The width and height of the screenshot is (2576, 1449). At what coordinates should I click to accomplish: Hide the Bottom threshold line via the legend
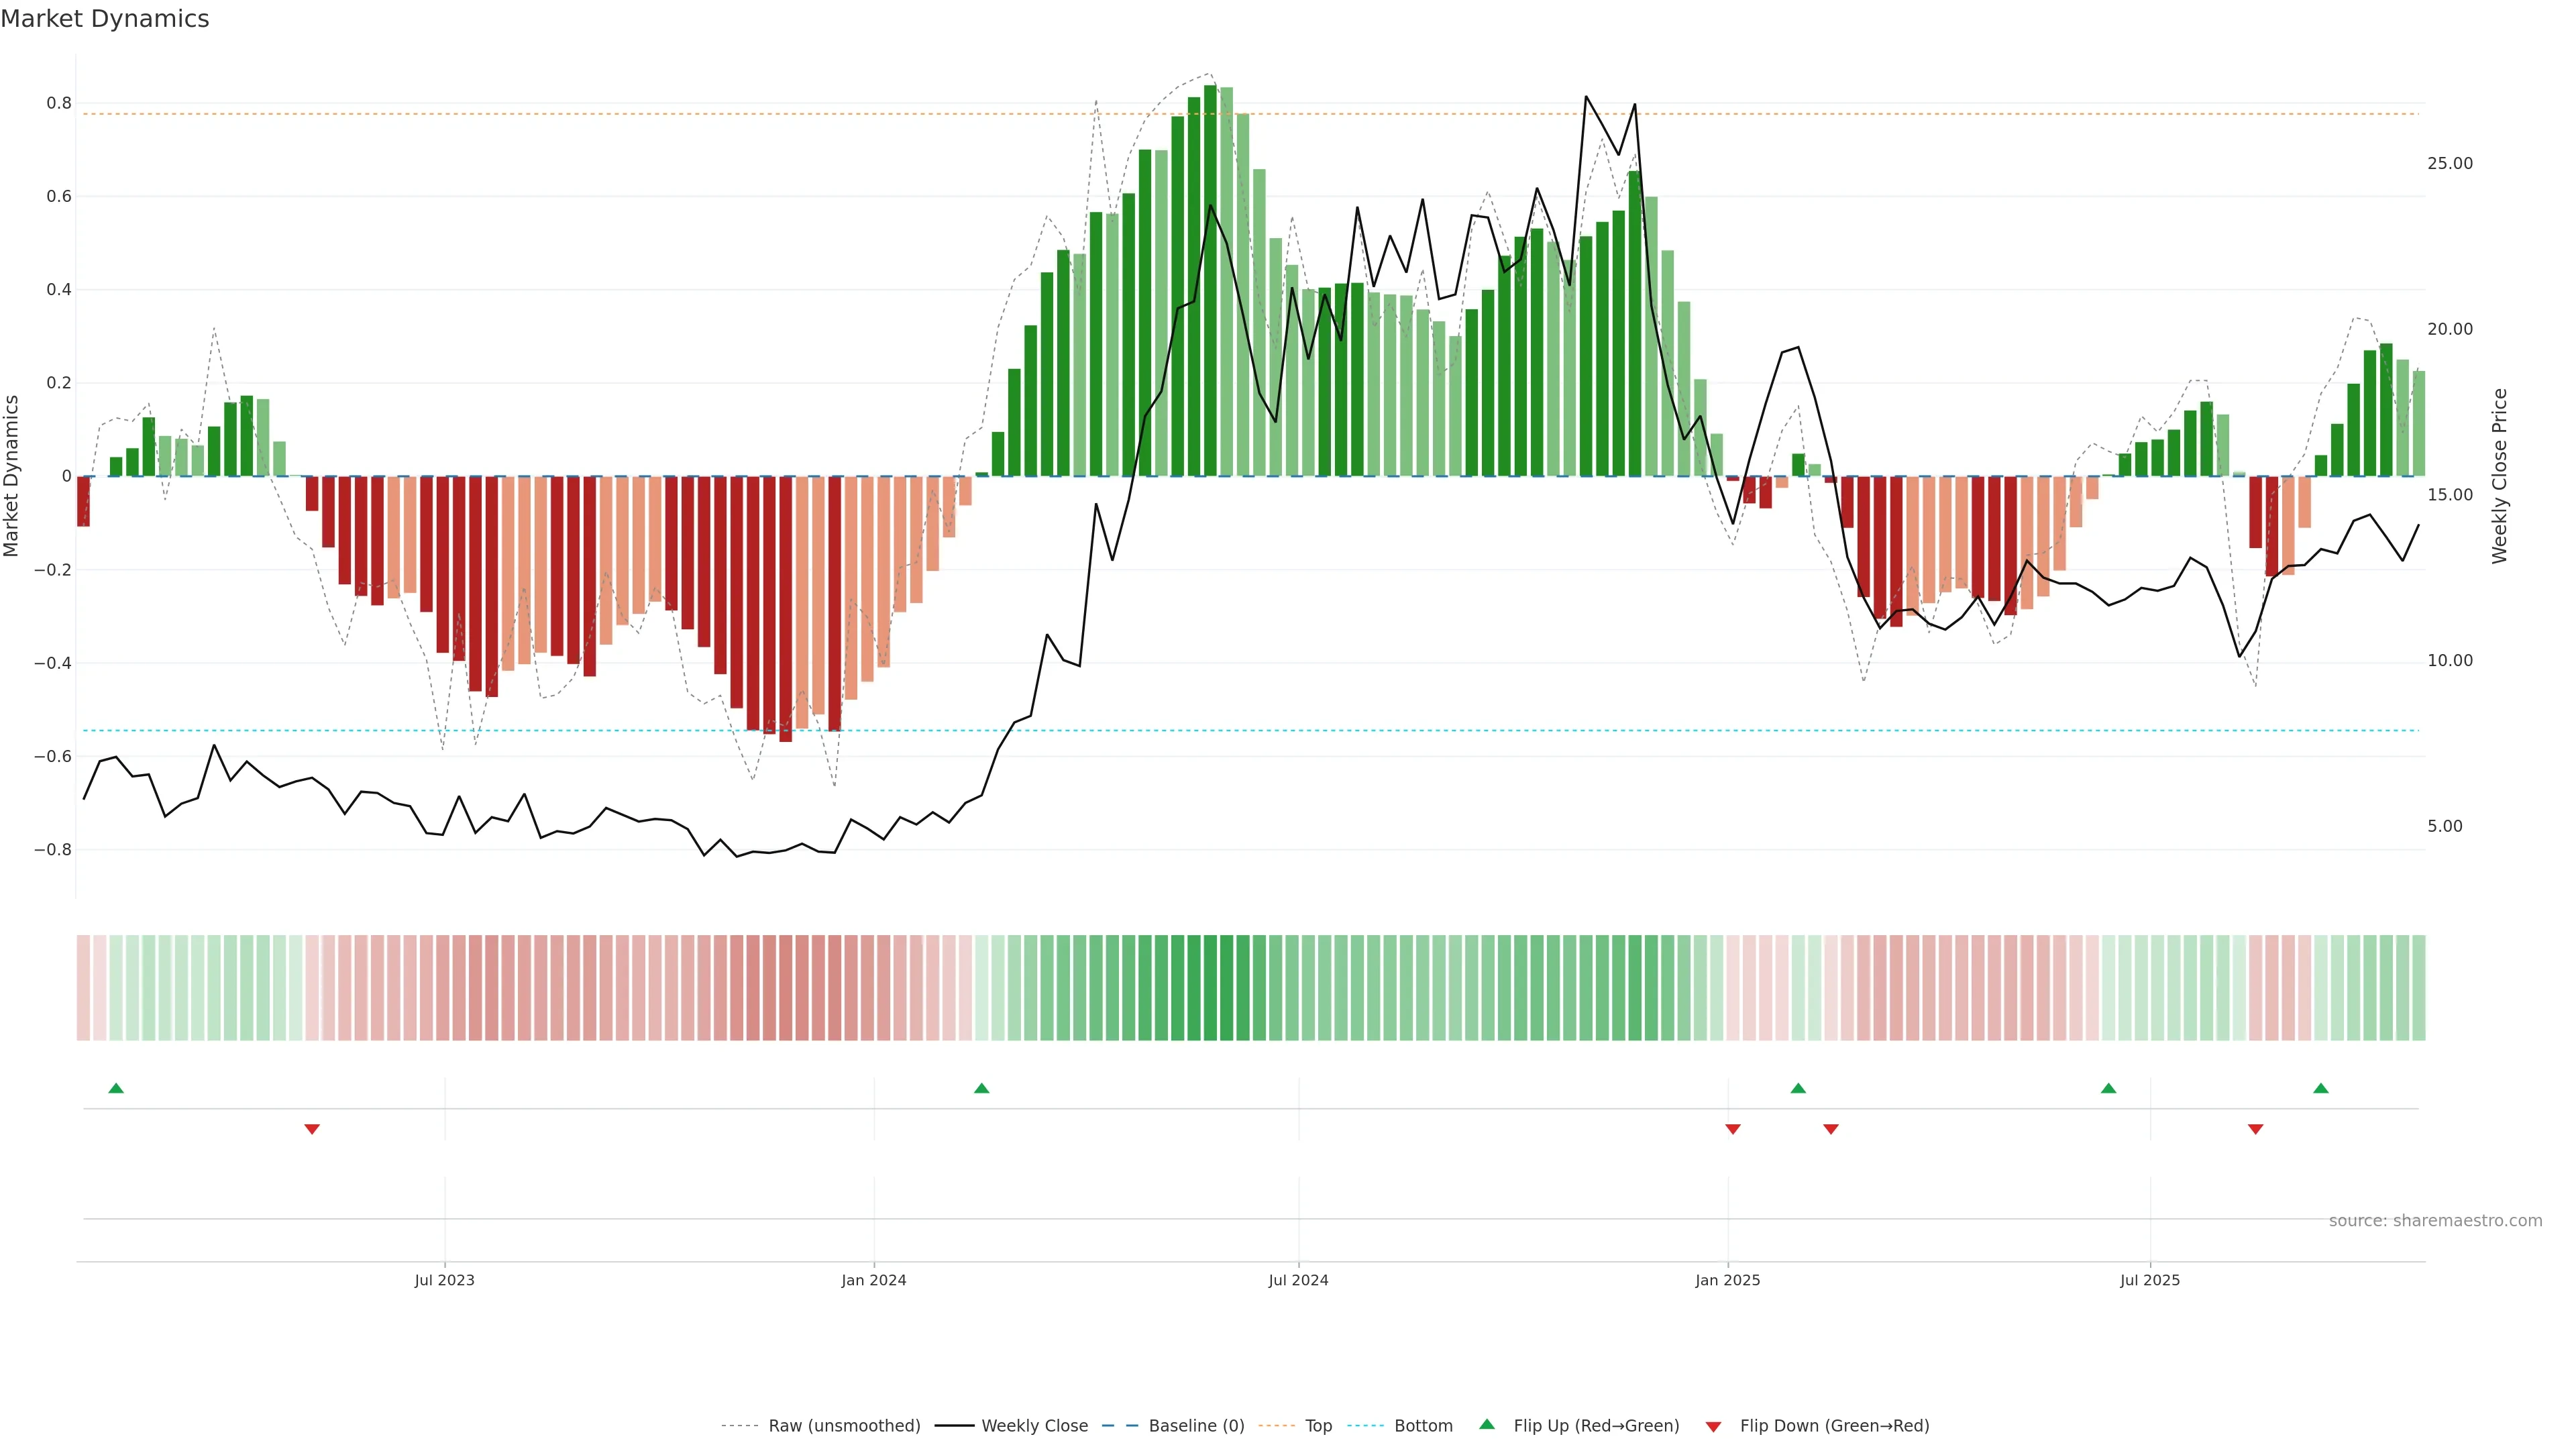coord(1423,1426)
